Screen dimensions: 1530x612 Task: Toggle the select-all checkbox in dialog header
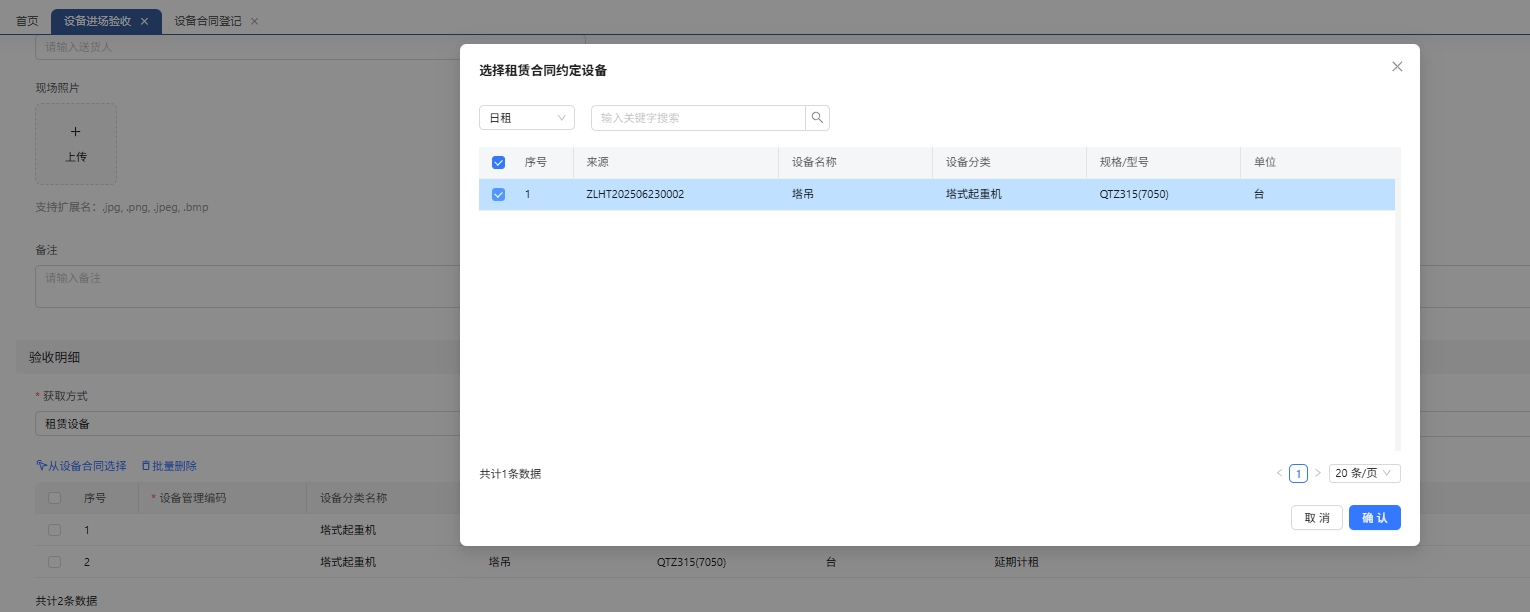(498, 162)
